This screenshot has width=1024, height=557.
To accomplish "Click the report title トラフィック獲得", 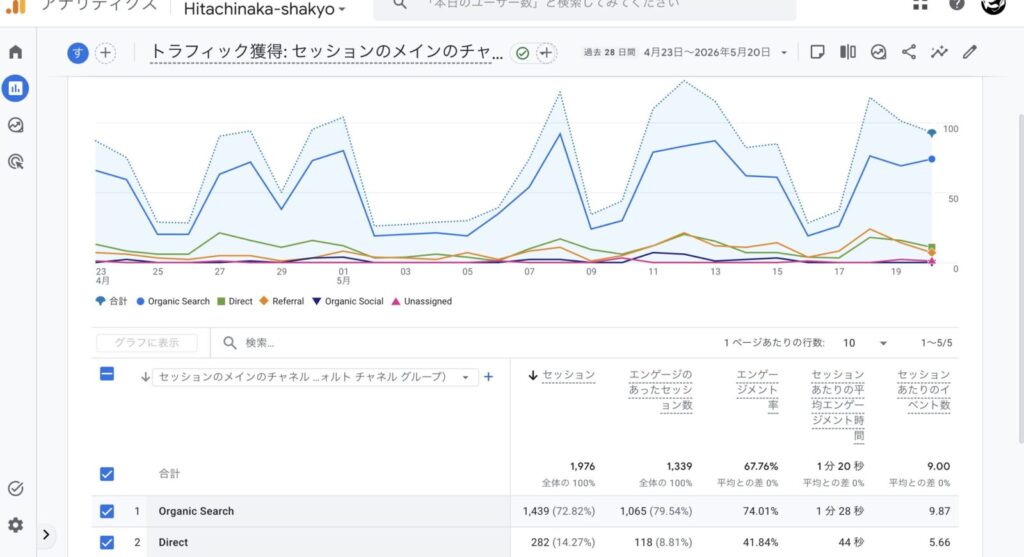I will click(x=327, y=52).
